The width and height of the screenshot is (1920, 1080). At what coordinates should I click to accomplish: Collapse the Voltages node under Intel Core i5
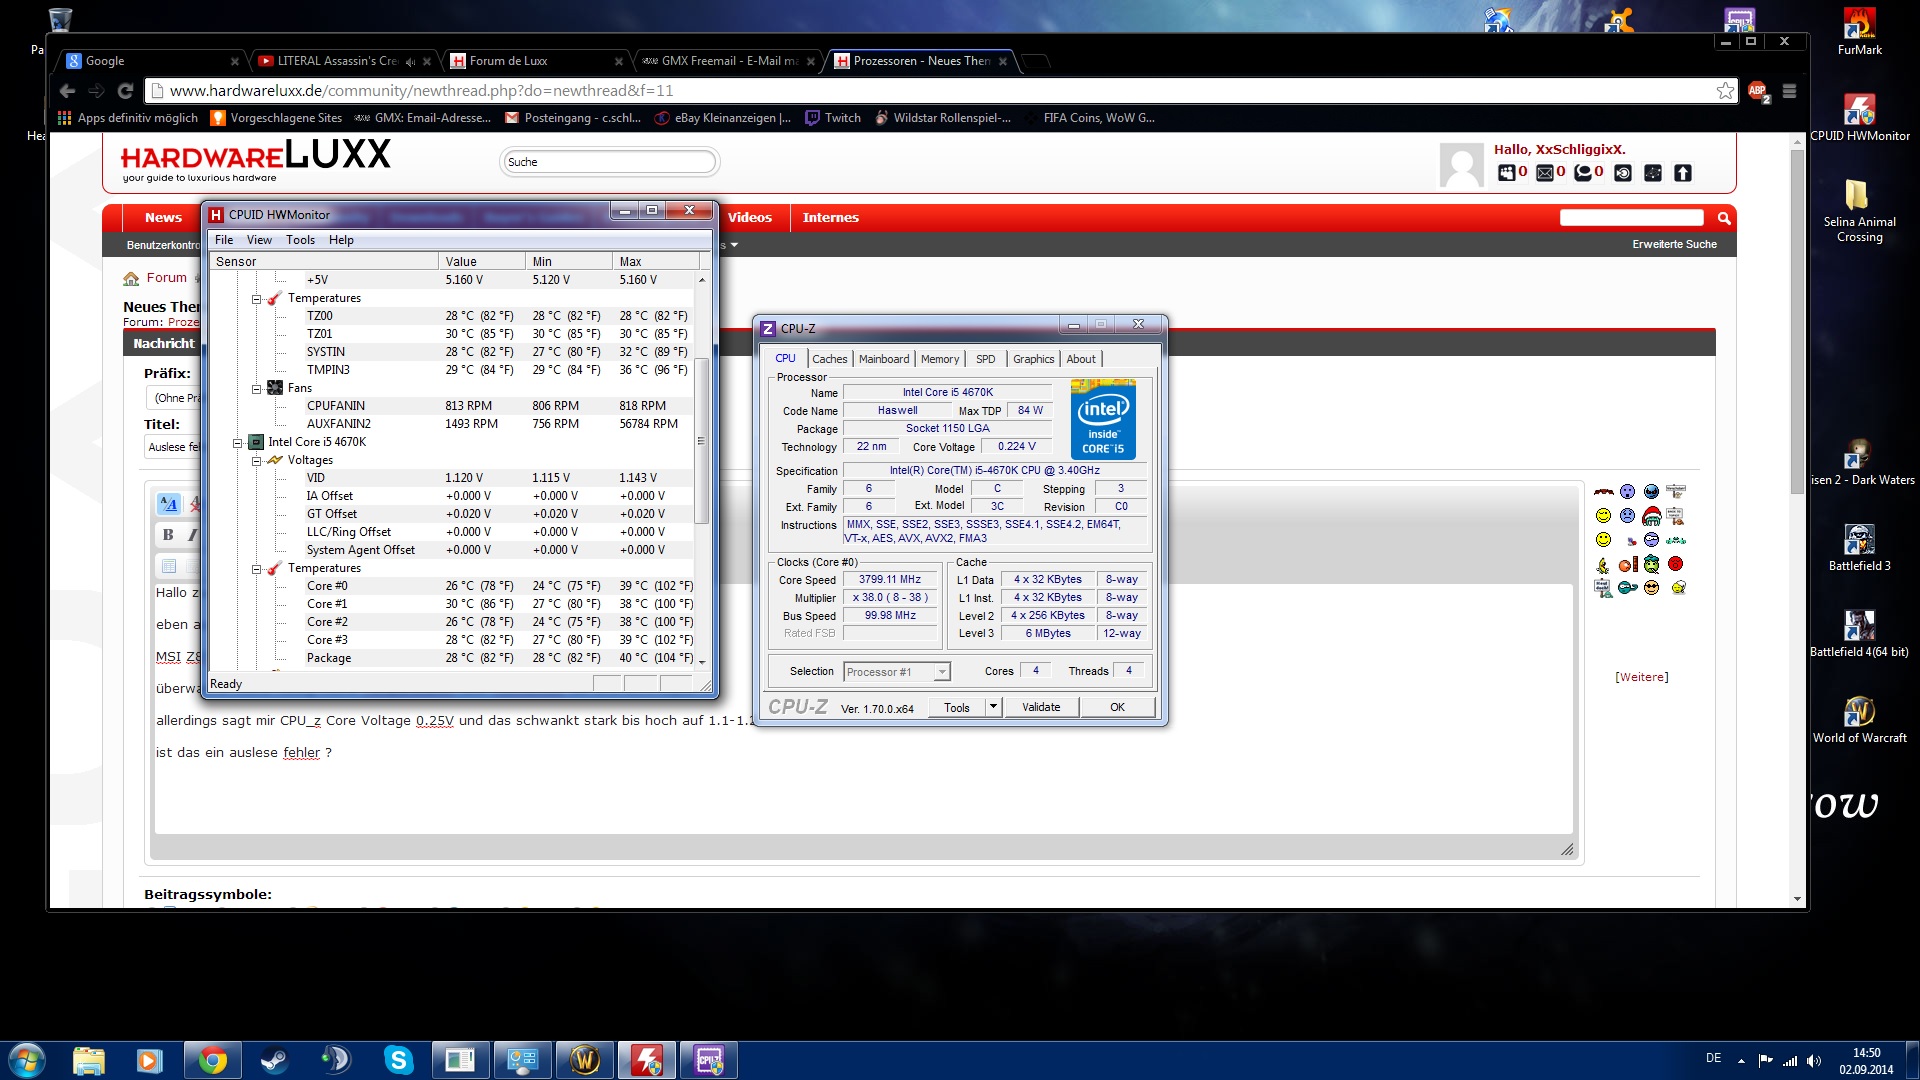click(256, 460)
